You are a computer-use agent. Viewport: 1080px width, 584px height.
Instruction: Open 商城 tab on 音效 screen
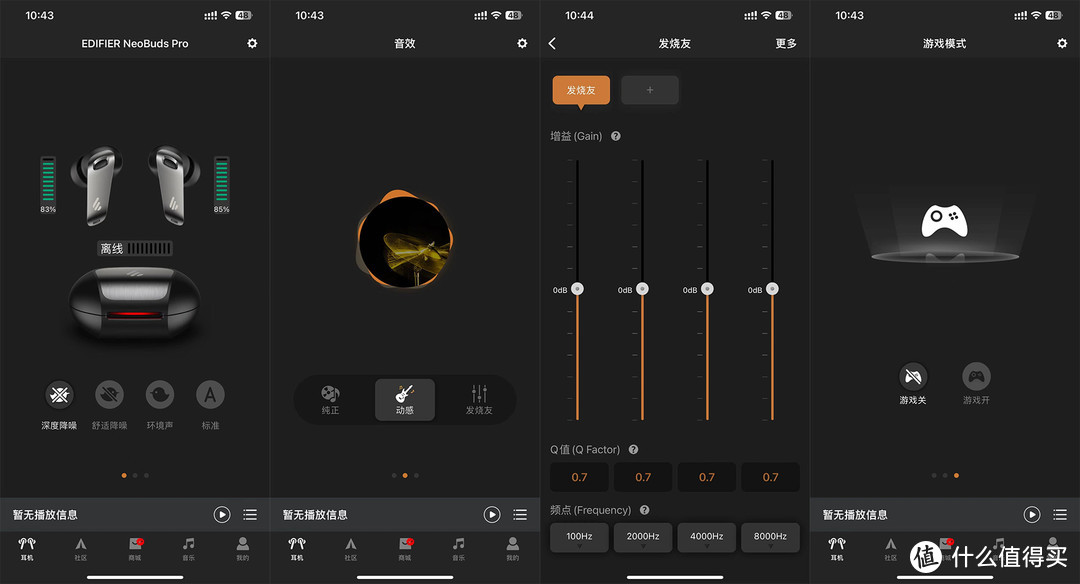point(405,549)
